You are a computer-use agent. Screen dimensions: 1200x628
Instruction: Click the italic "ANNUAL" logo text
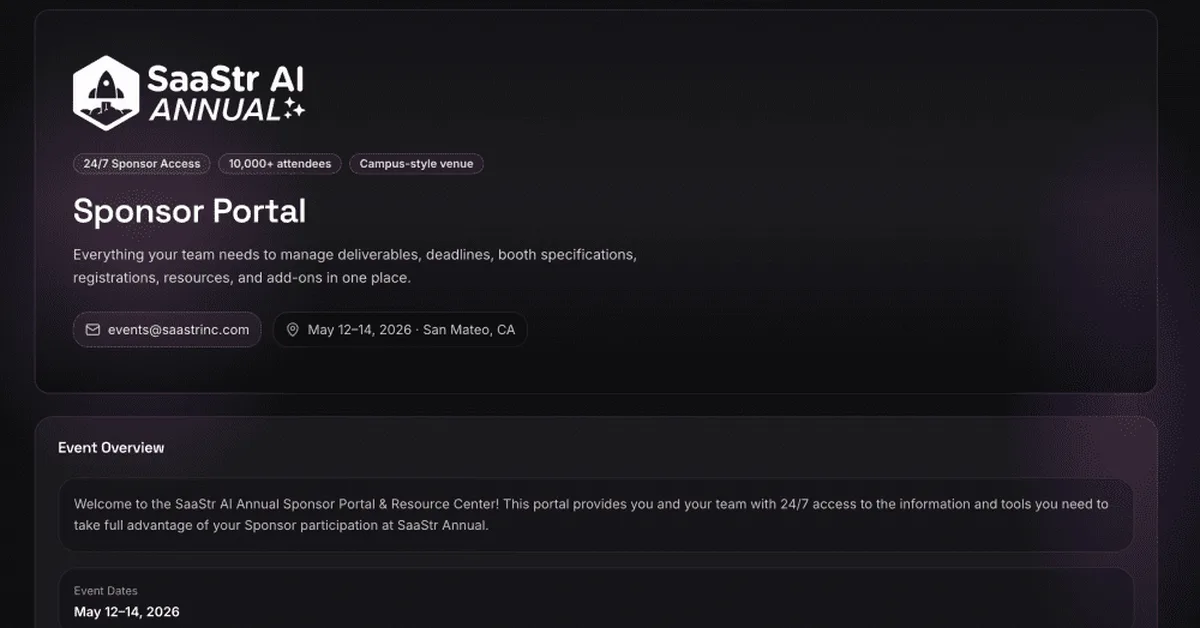point(214,110)
